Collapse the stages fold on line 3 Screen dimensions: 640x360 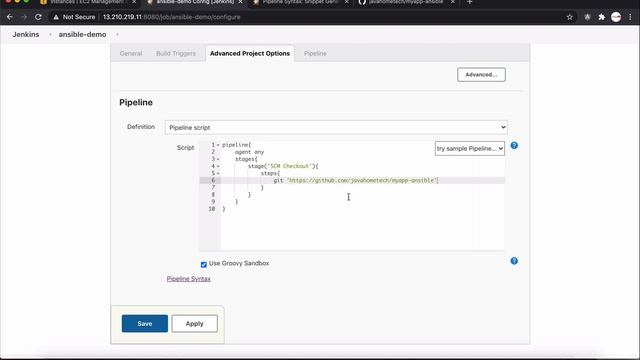tap(218, 159)
